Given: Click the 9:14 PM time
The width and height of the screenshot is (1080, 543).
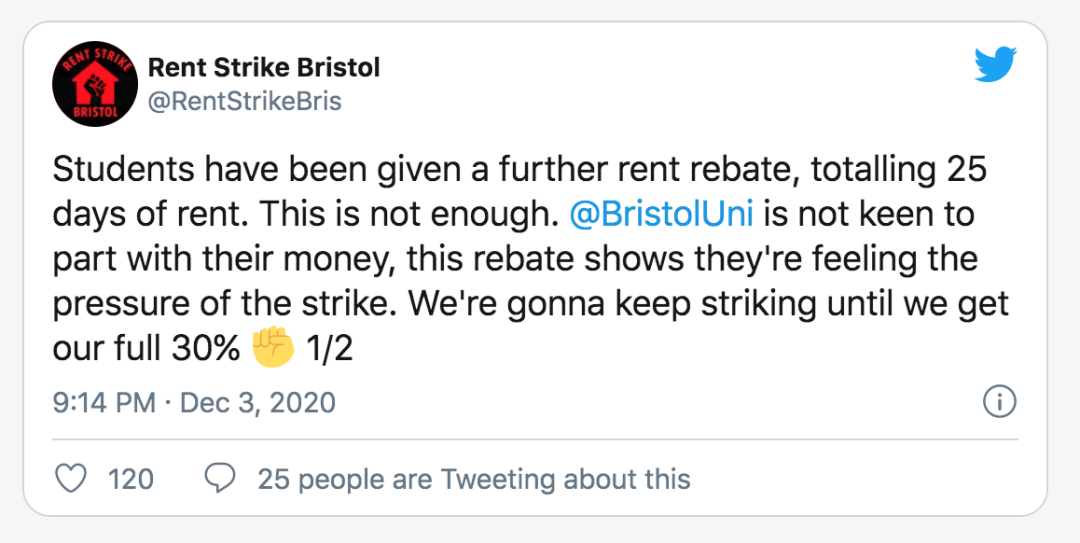Looking at the screenshot, I should [x=103, y=403].
